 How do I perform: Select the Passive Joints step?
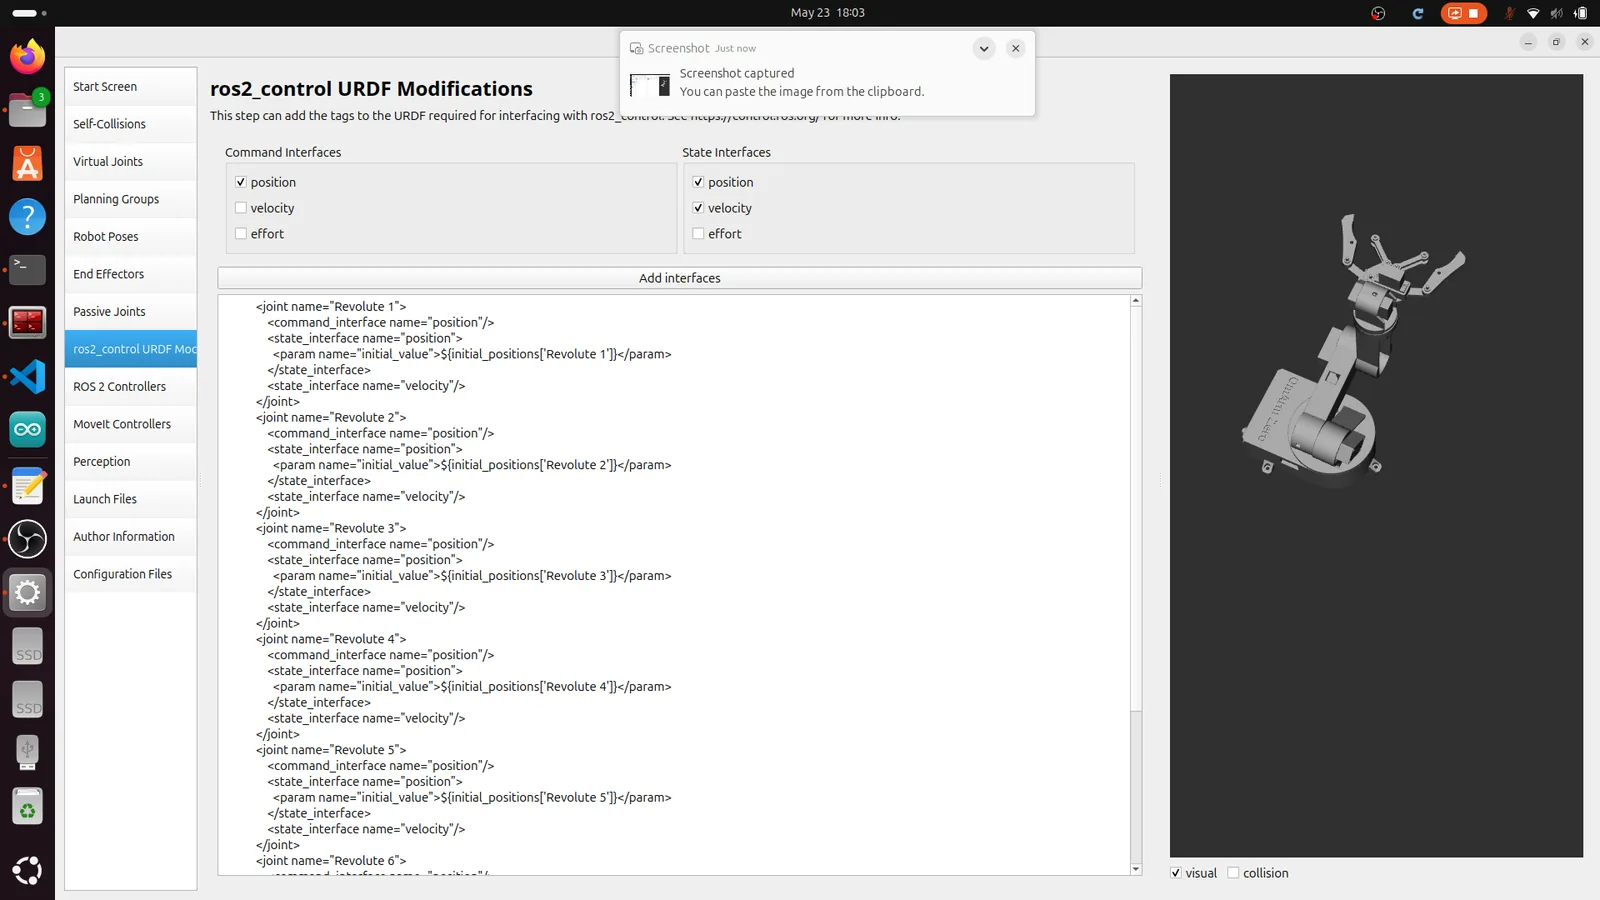(x=131, y=312)
